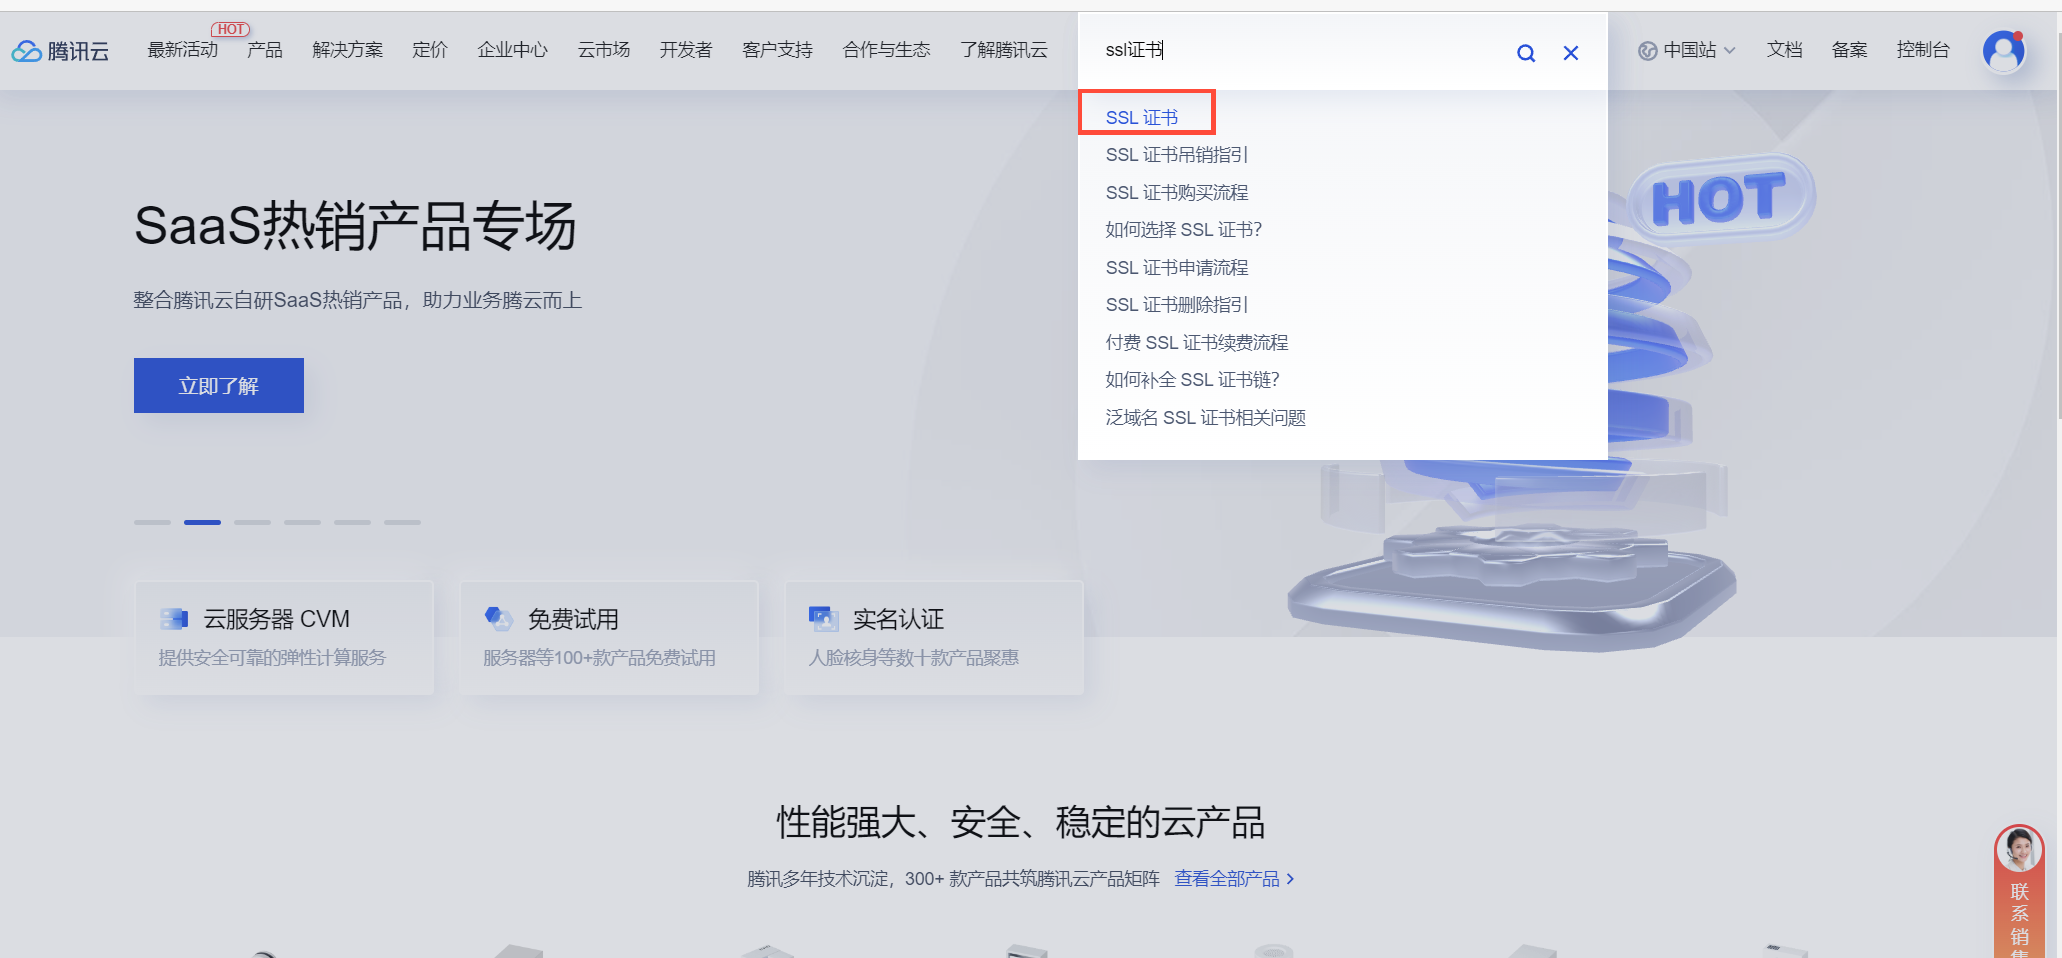Image resolution: width=2062 pixels, height=958 pixels.
Task: Click the 查看全部产品 link
Action: tap(1226, 879)
